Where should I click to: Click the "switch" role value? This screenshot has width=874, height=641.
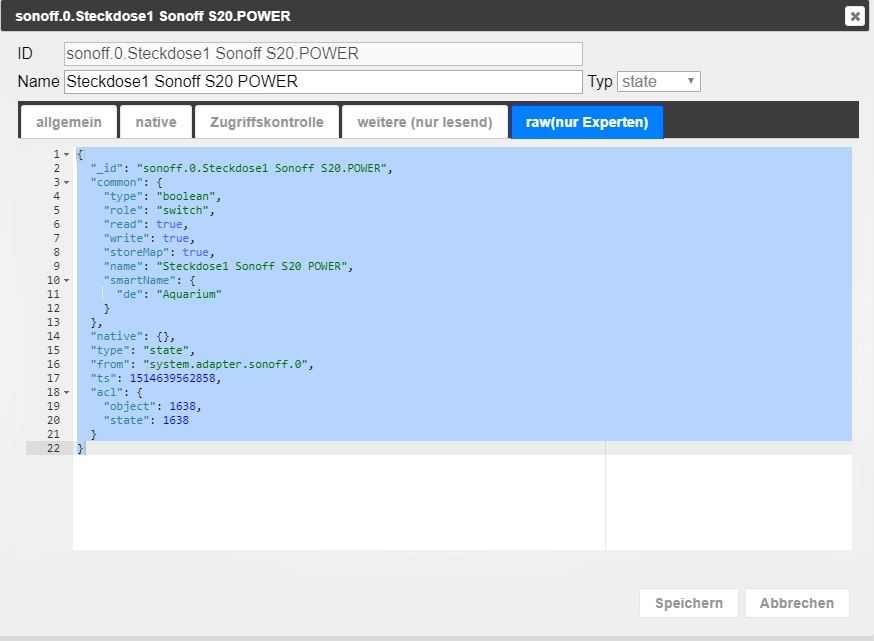point(182,210)
